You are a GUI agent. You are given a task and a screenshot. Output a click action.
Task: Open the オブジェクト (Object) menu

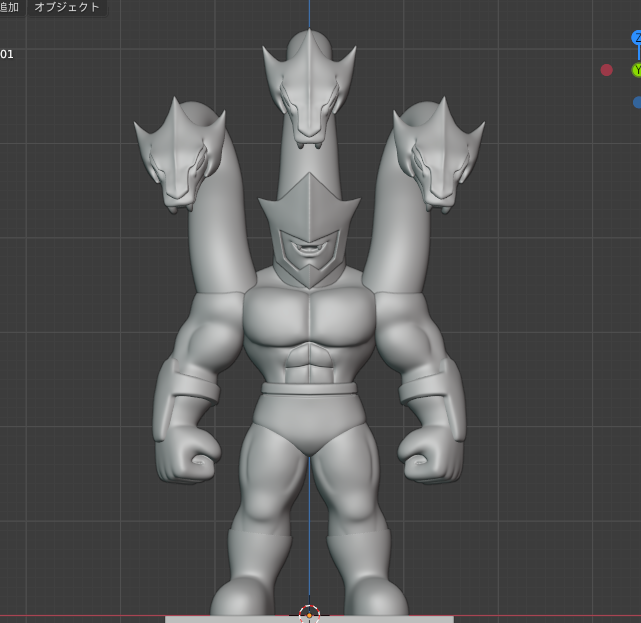pos(67,7)
